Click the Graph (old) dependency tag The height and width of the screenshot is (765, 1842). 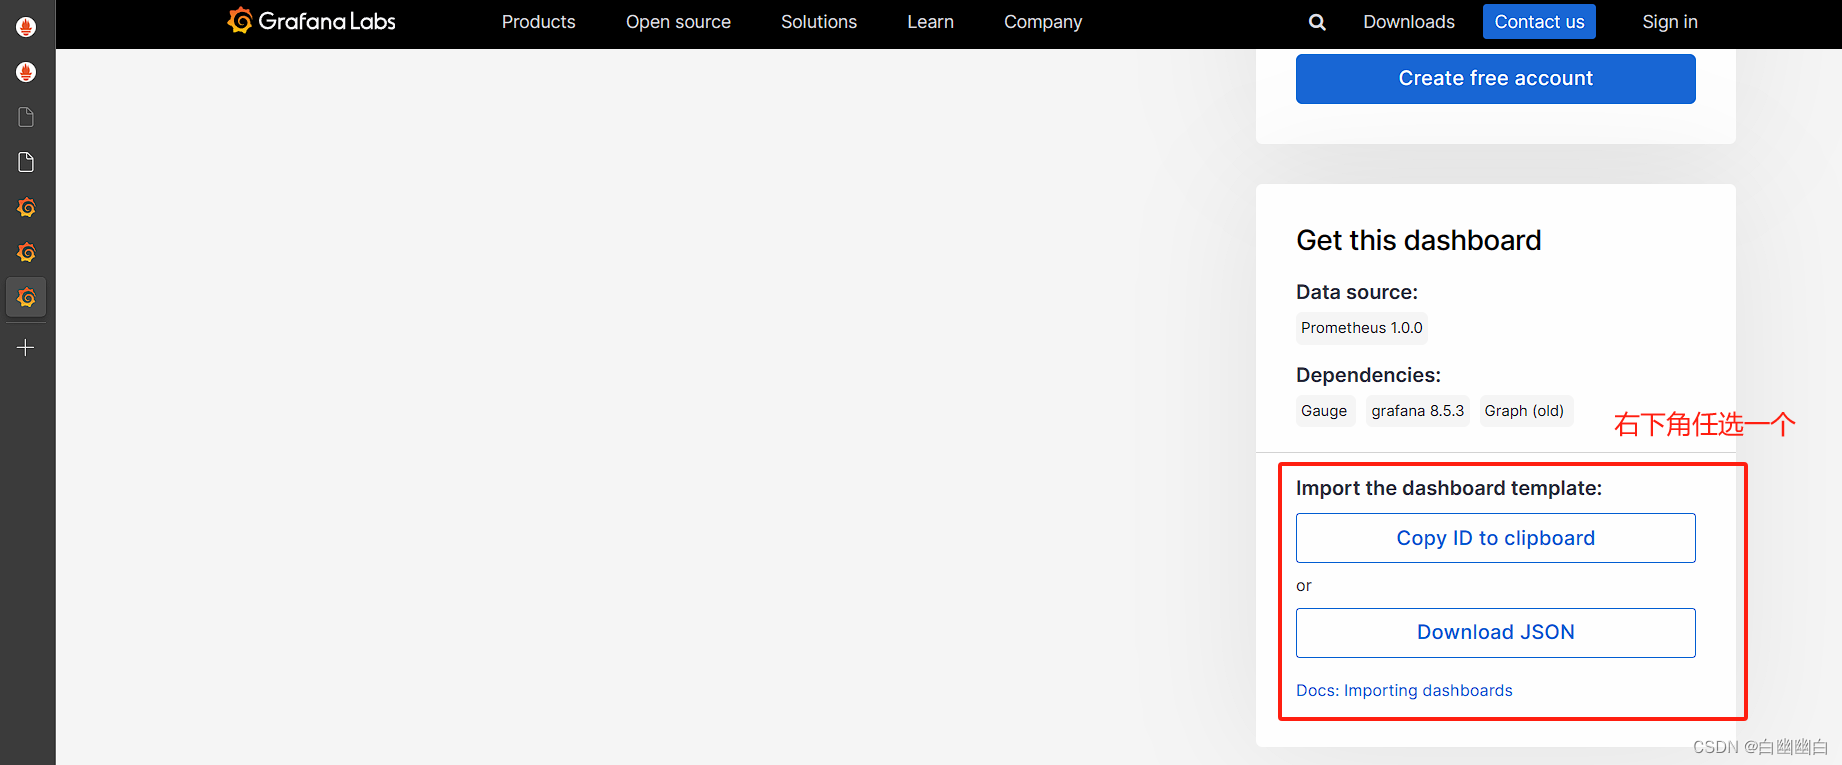[1524, 411]
